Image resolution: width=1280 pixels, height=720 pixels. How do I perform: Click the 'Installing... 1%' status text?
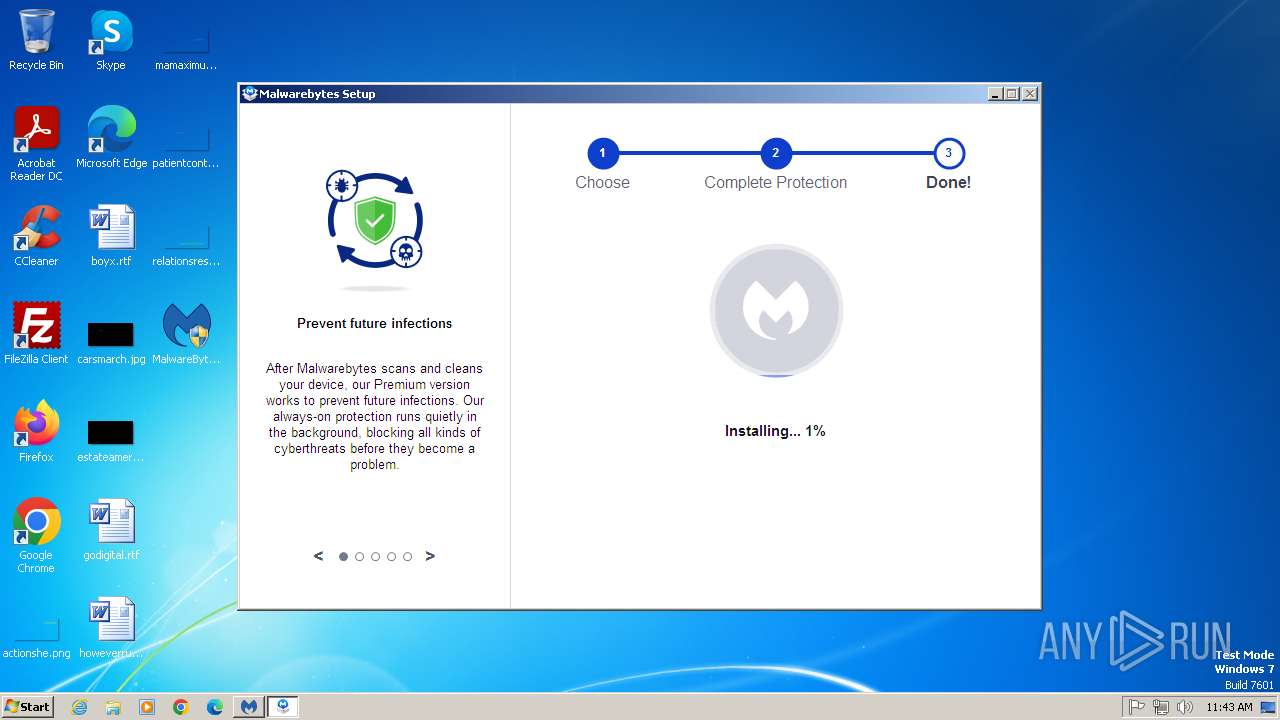(775, 431)
